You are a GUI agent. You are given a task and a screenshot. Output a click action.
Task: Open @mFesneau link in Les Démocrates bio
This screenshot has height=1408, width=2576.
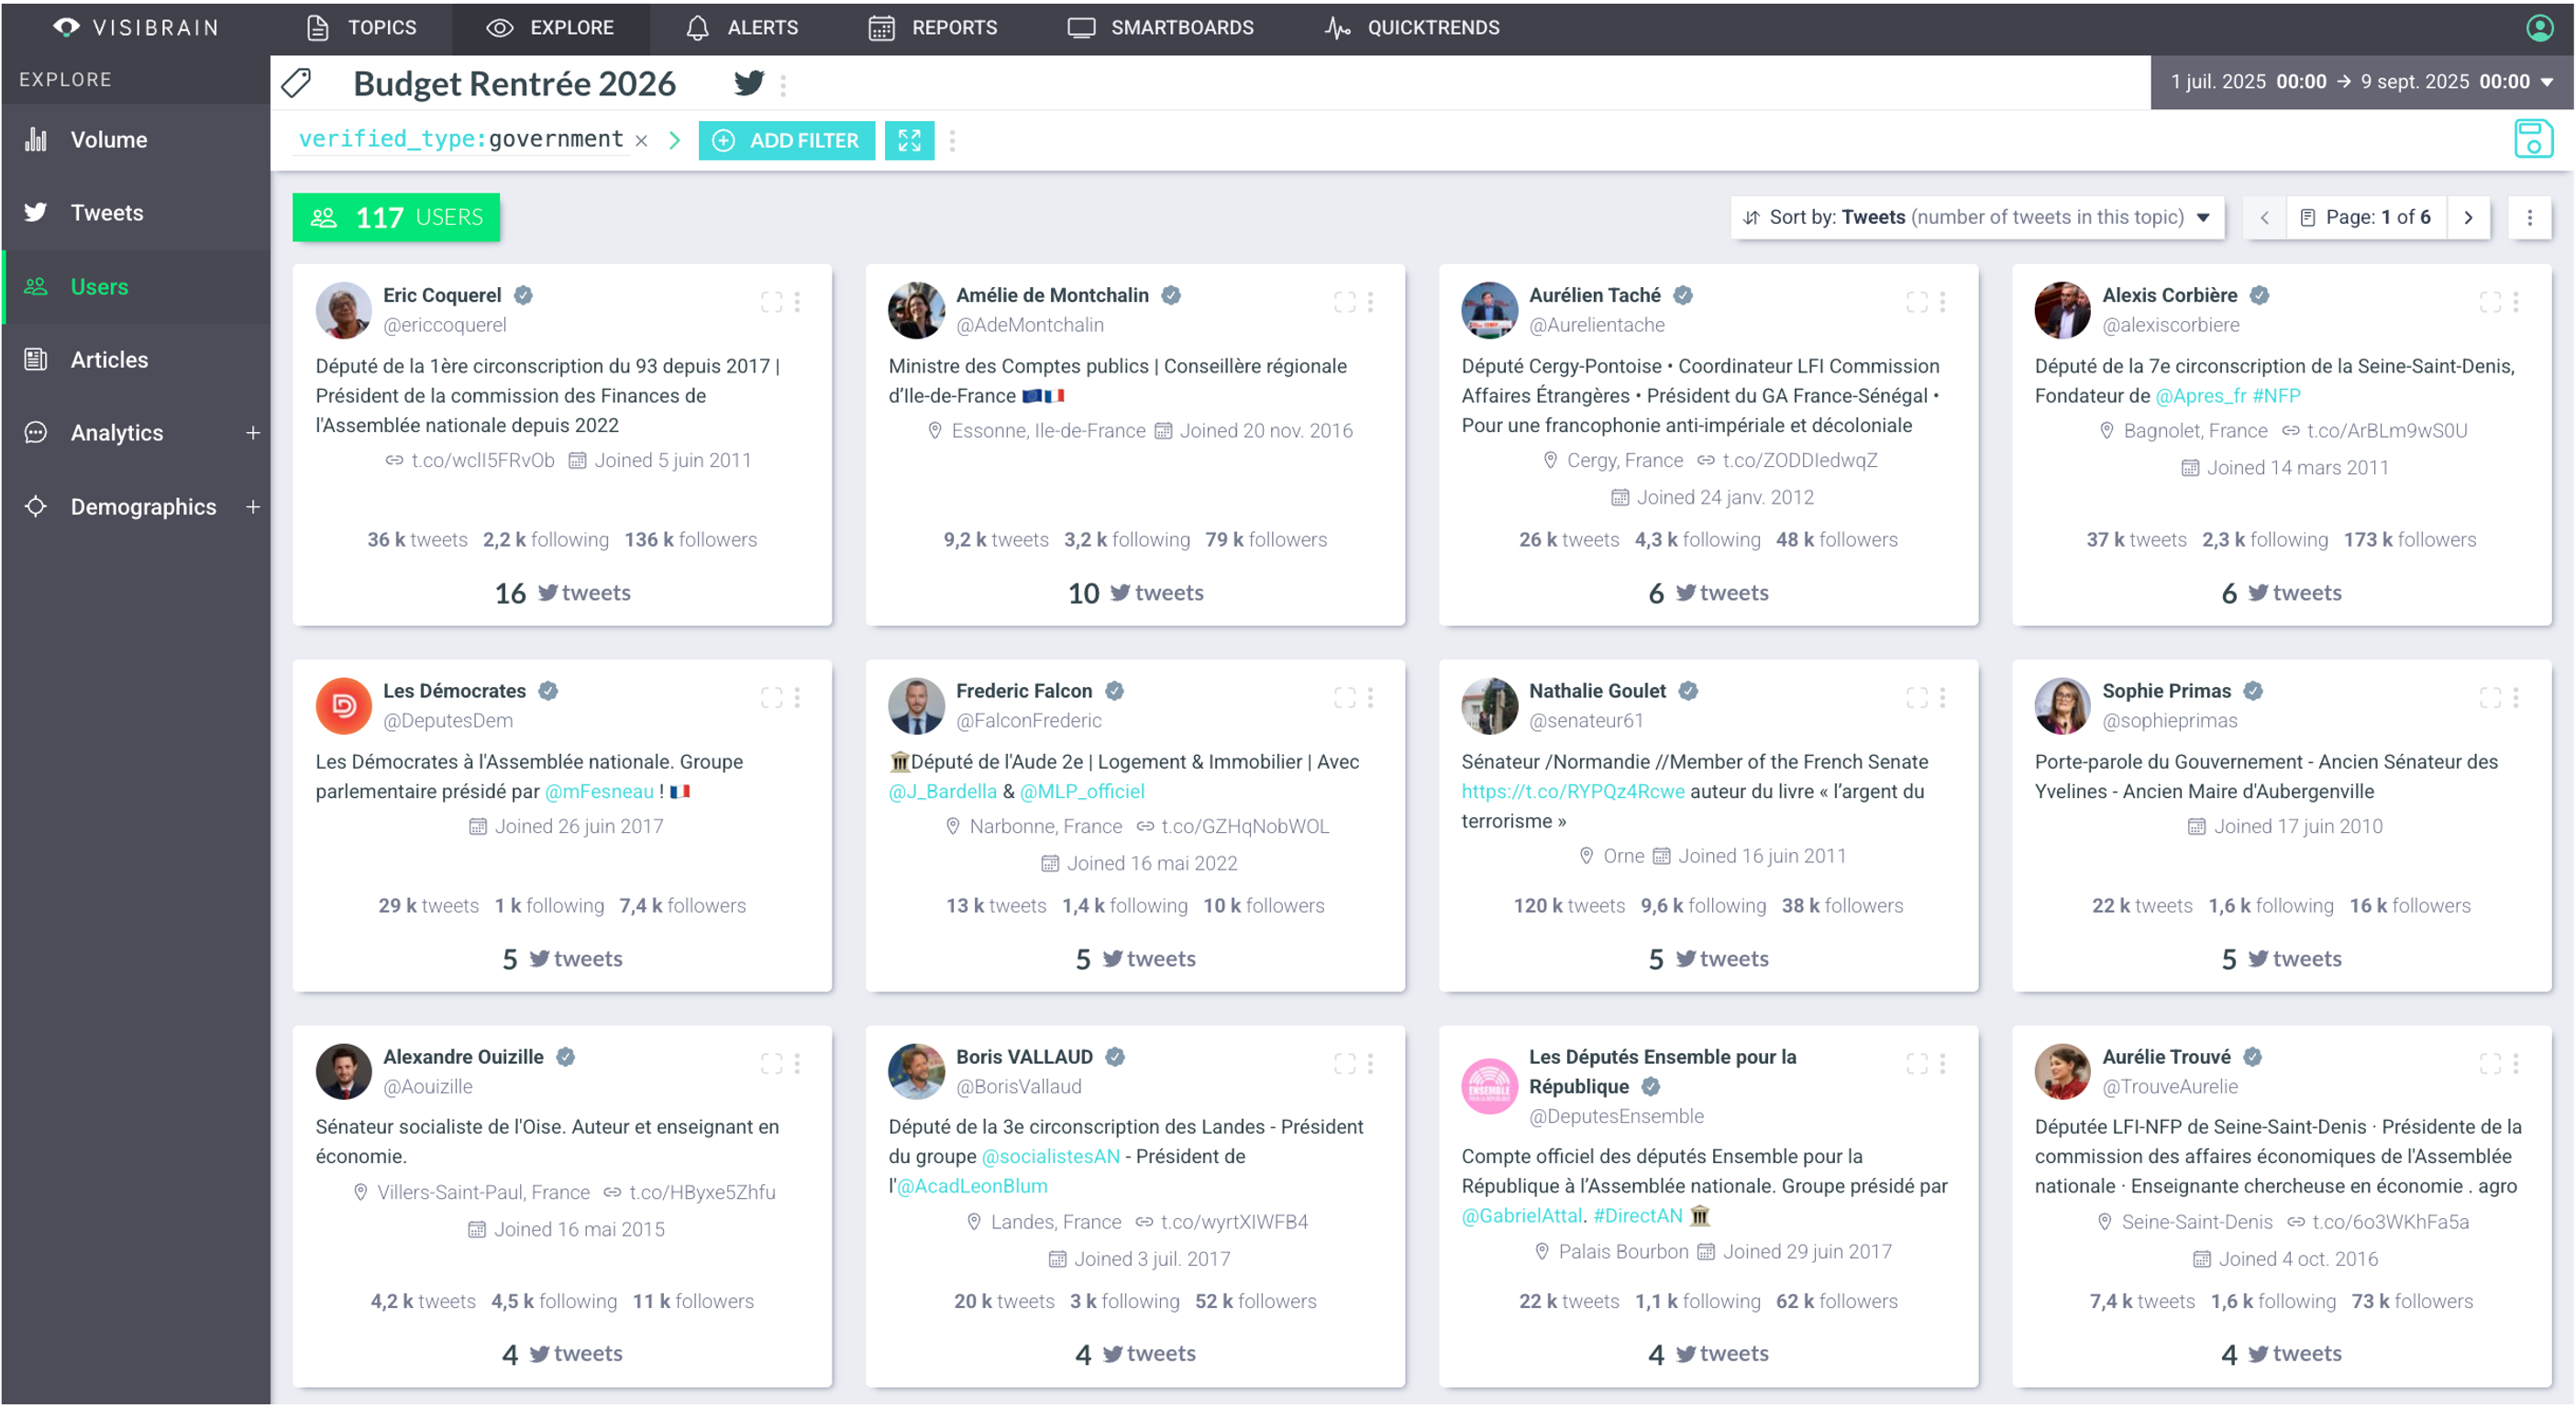coord(598,791)
